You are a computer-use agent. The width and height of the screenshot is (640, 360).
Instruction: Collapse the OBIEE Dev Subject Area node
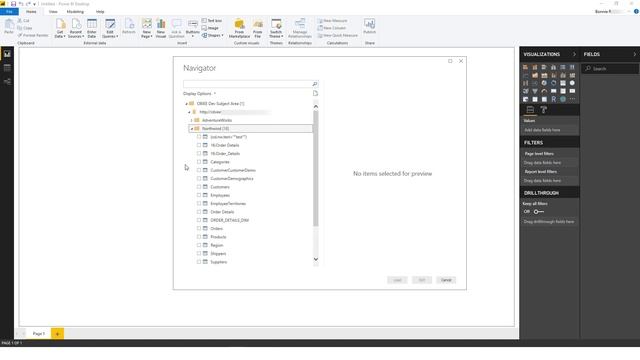tap(187, 104)
